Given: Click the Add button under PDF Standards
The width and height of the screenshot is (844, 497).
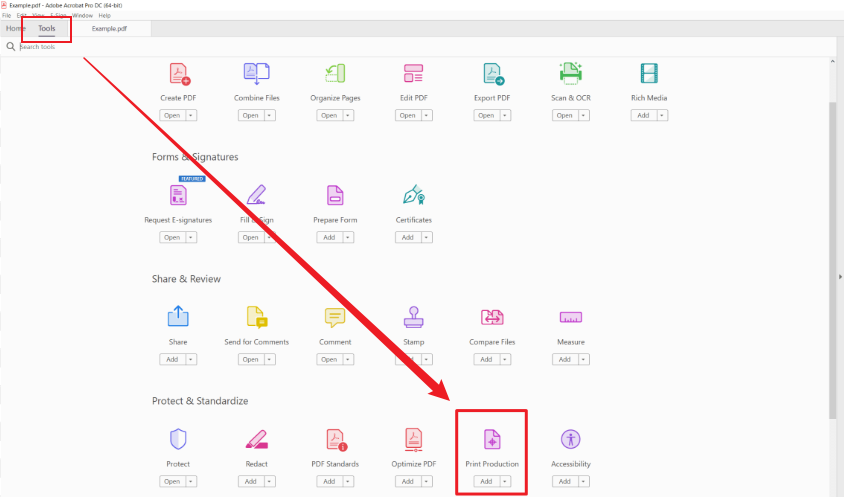Looking at the screenshot, I should 329,481.
